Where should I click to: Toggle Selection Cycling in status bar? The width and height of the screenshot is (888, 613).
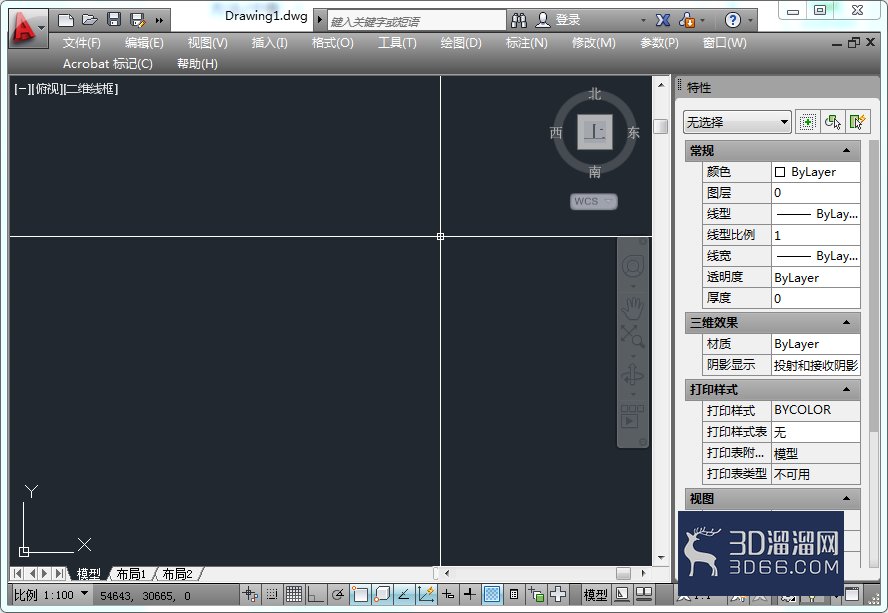click(536, 594)
